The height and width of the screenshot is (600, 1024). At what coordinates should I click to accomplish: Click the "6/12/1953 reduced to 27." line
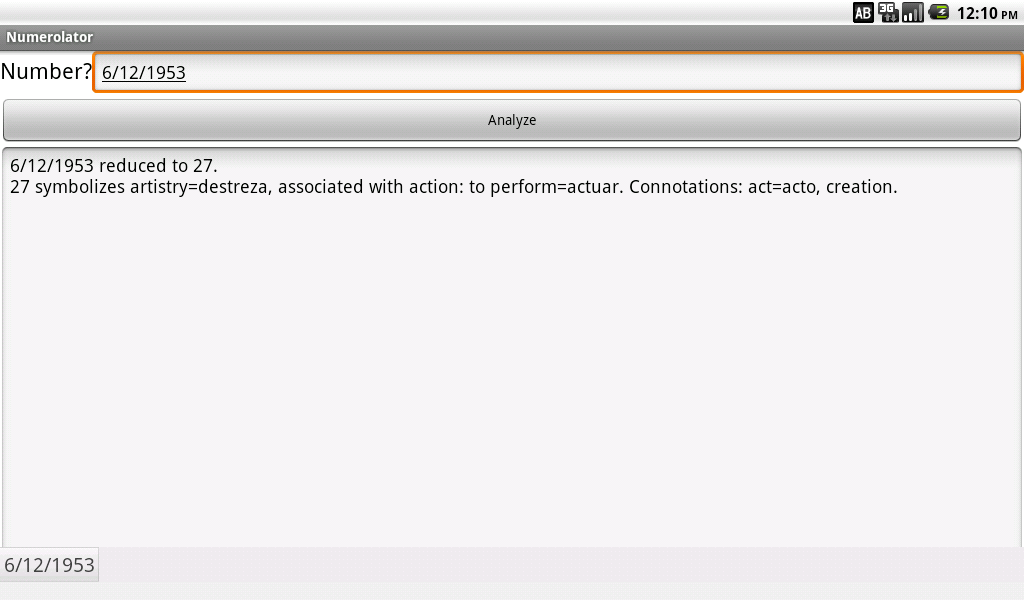(x=114, y=166)
